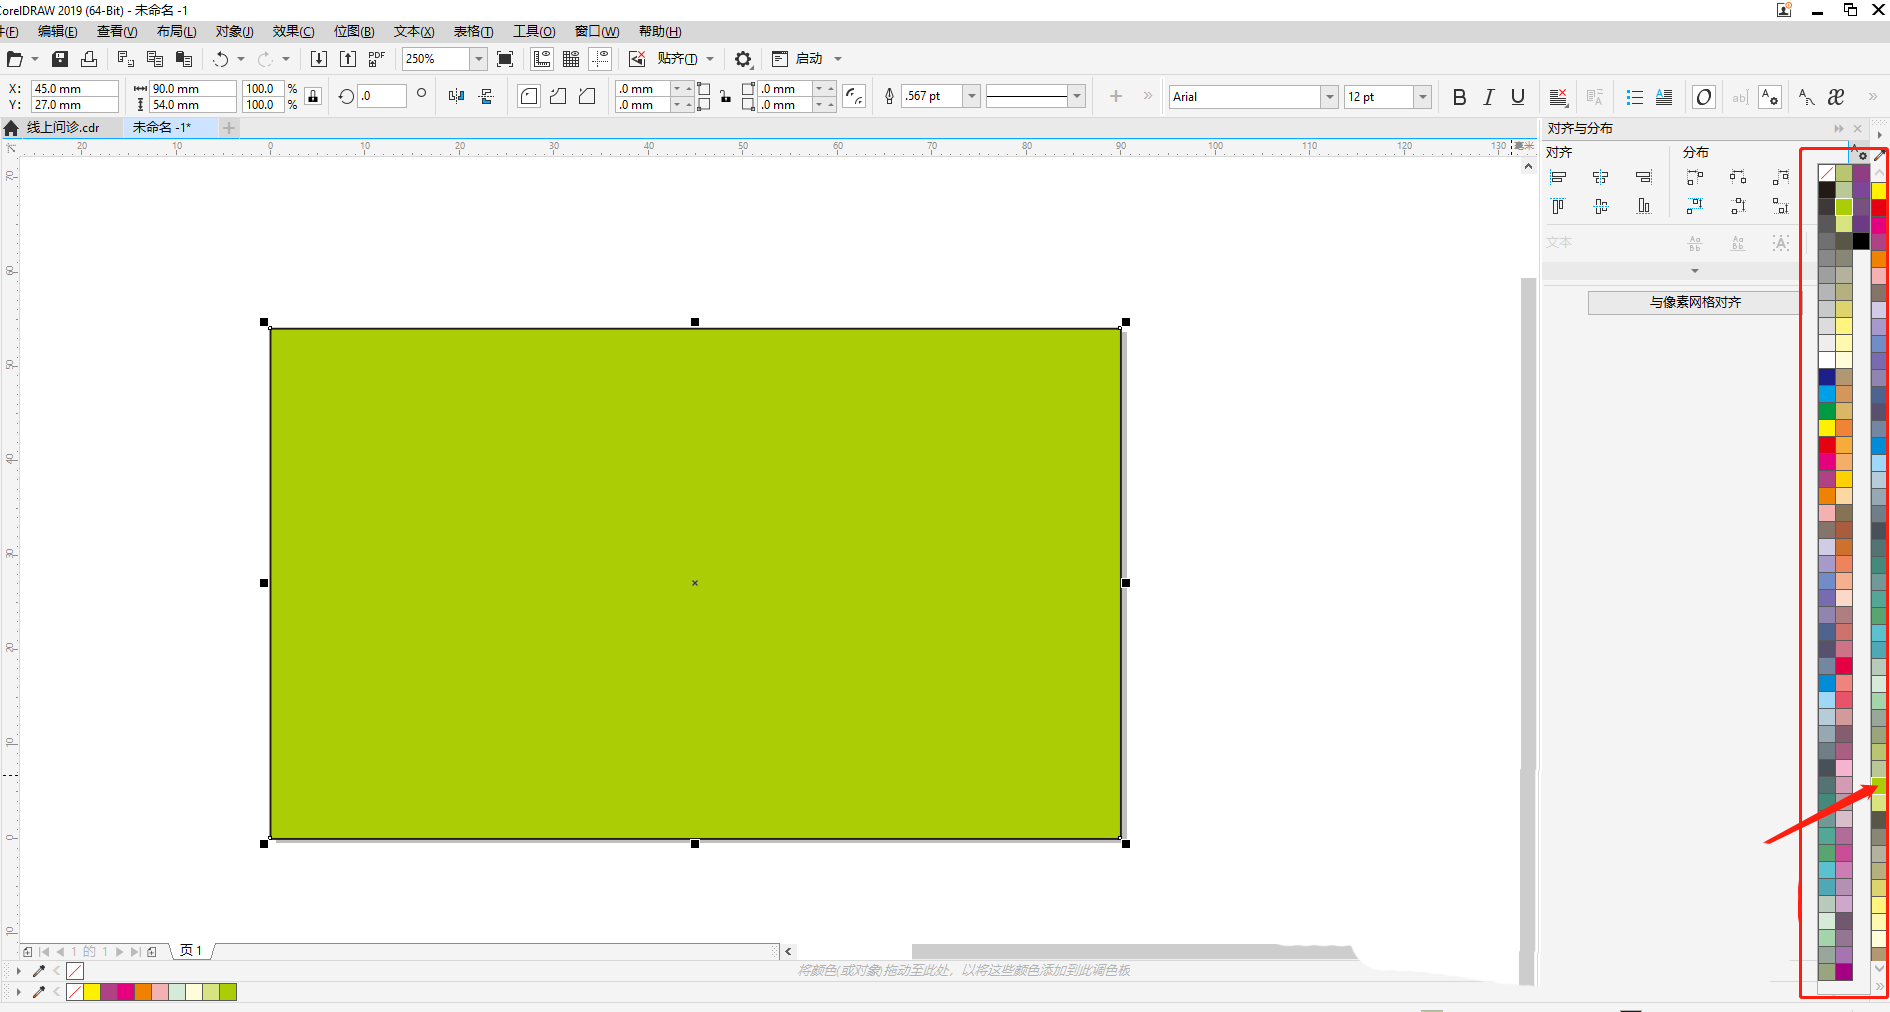Toggle the lock ratio icon in property bar
Viewport: 1890px width, 1012px height.
pos(313,96)
